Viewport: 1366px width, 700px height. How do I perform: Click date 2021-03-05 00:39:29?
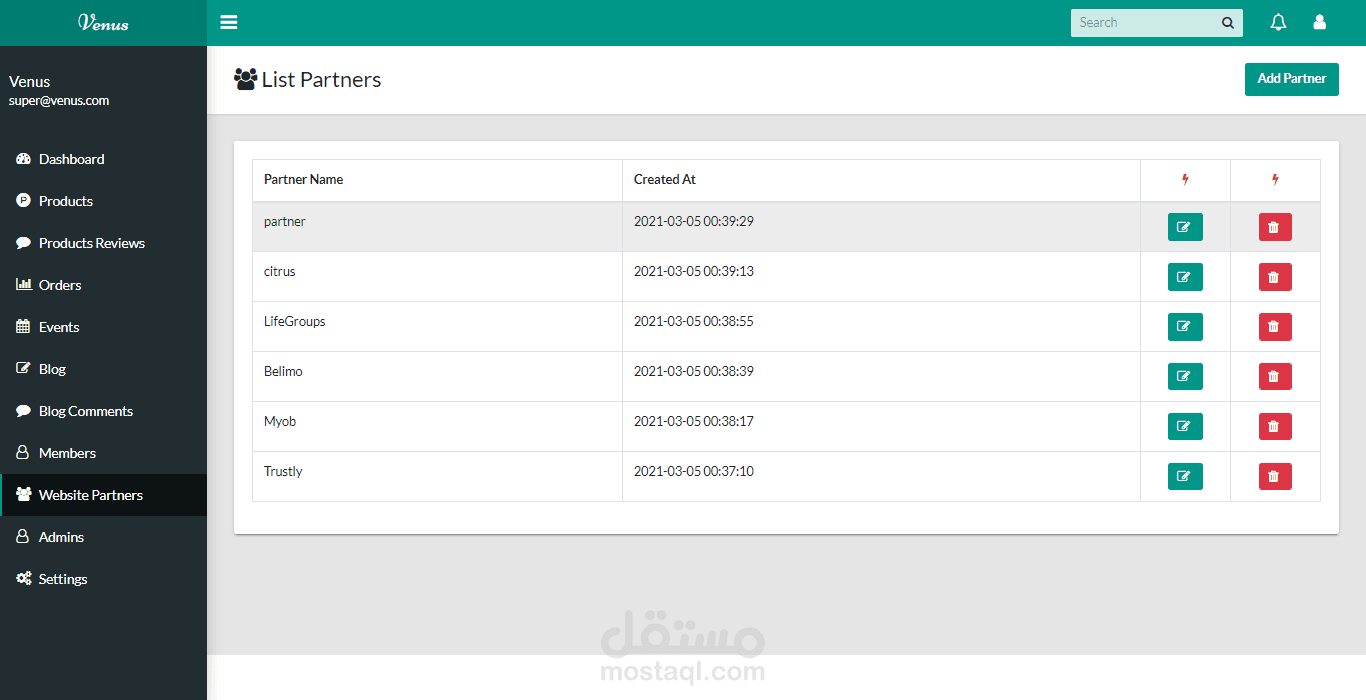coord(694,221)
